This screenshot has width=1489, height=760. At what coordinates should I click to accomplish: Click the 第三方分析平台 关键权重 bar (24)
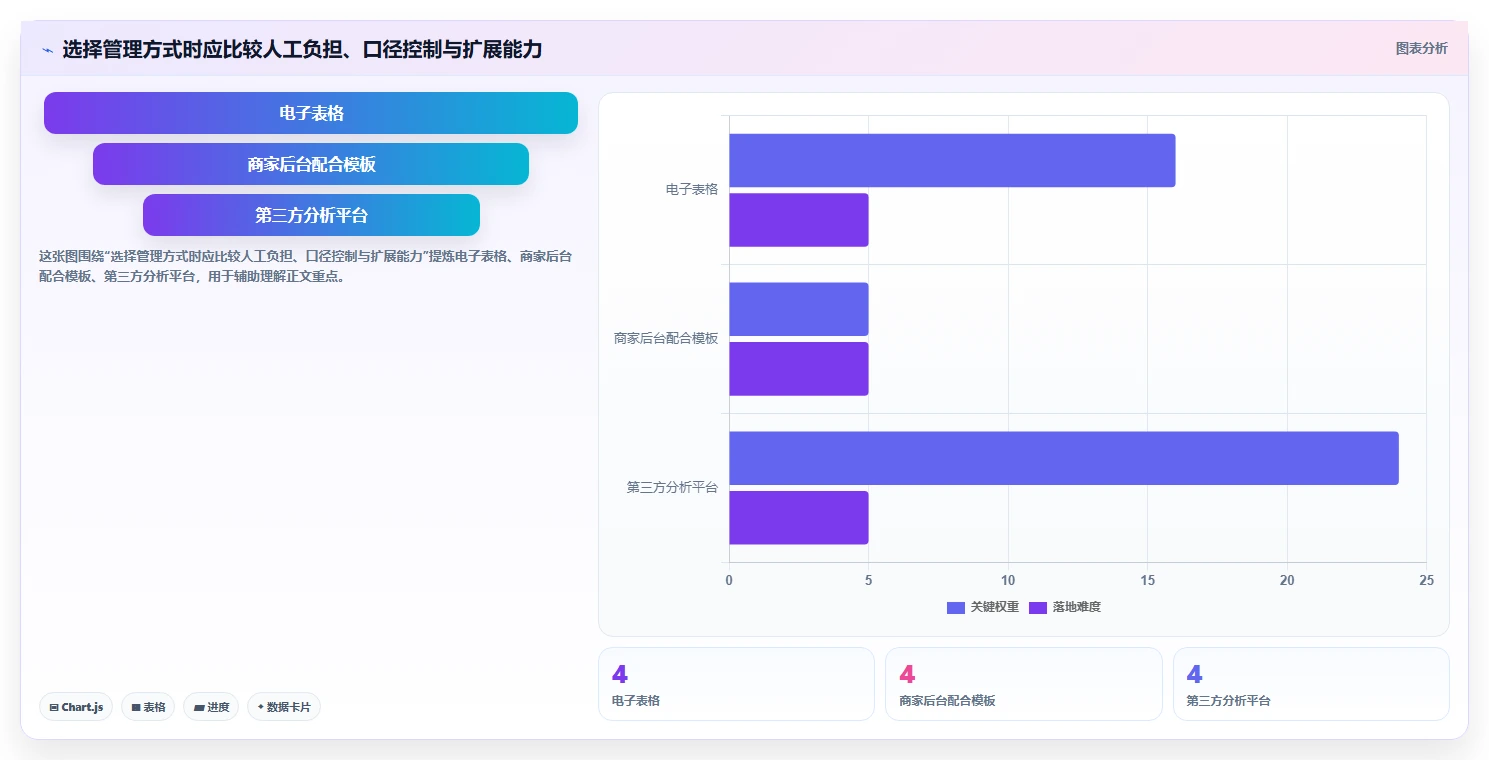tap(1064, 458)
